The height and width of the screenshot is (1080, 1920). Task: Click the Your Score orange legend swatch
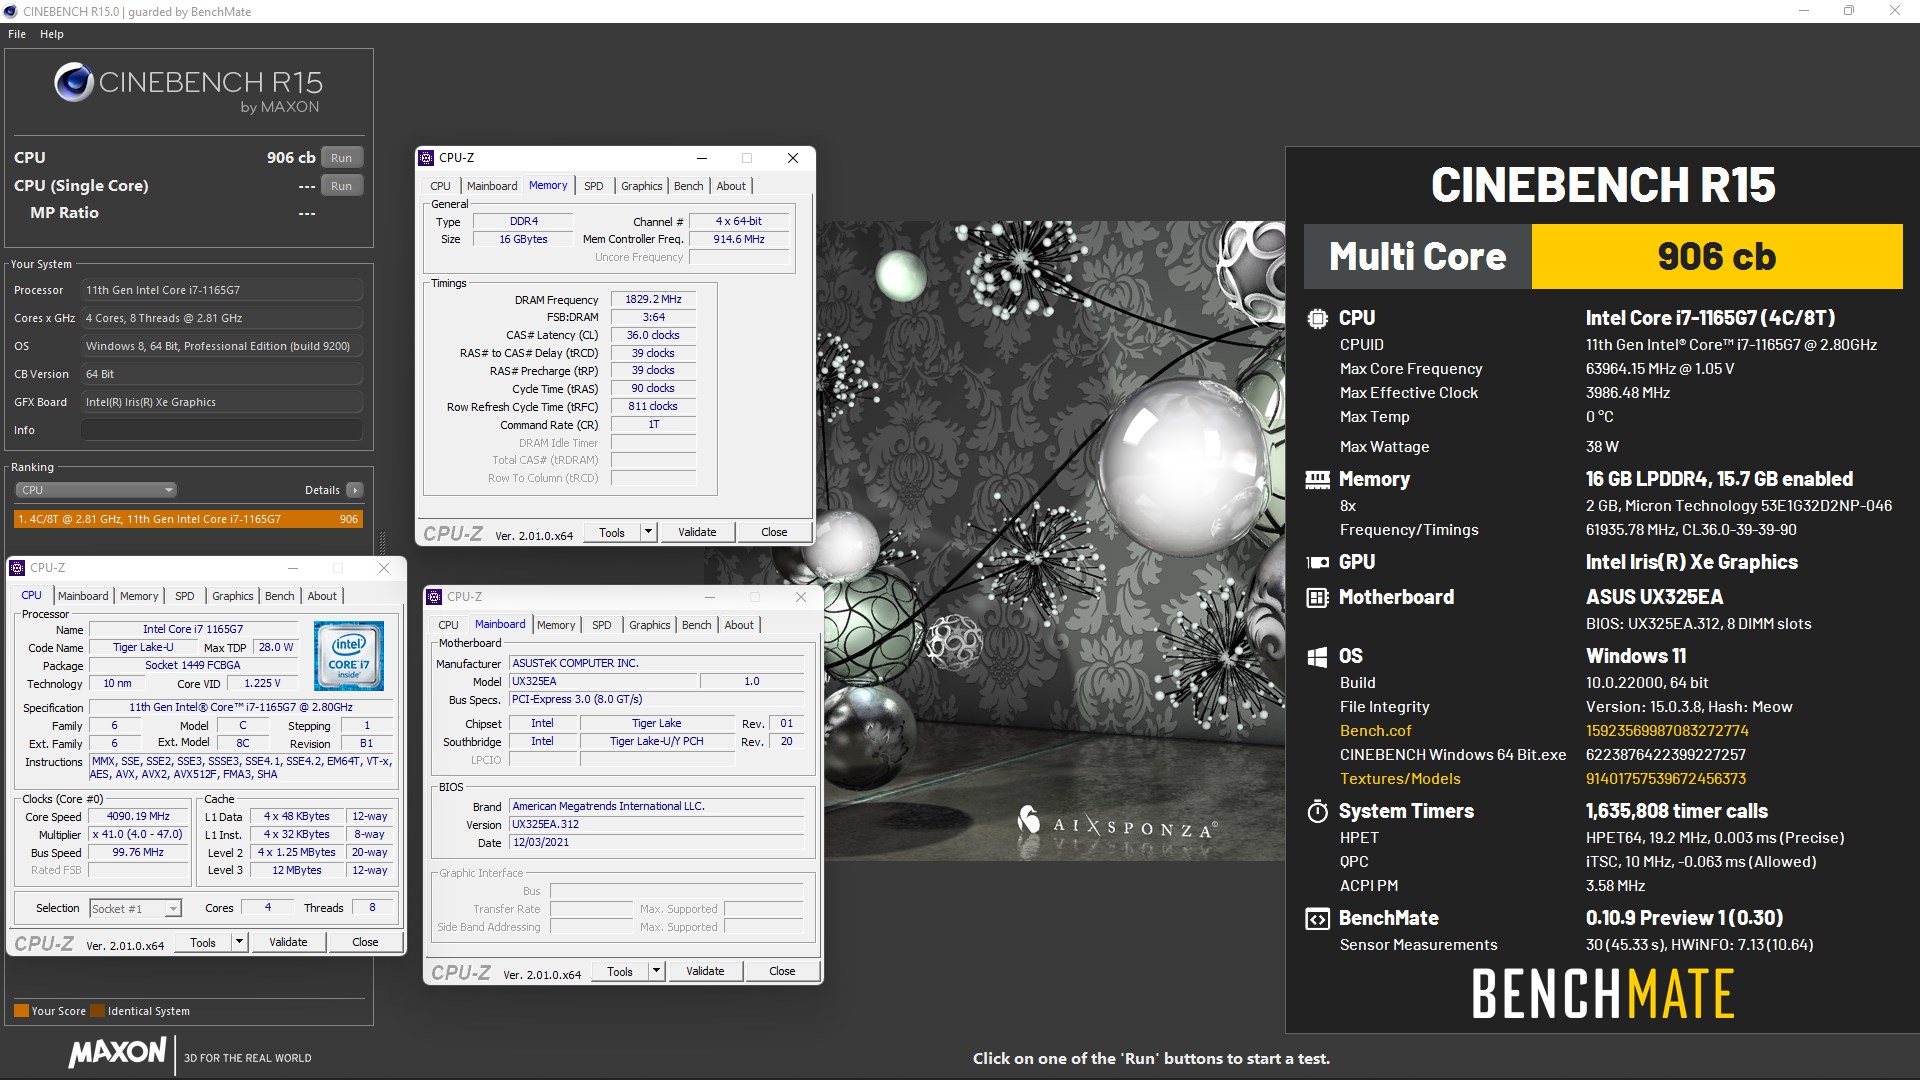[x=21, y=1011]
